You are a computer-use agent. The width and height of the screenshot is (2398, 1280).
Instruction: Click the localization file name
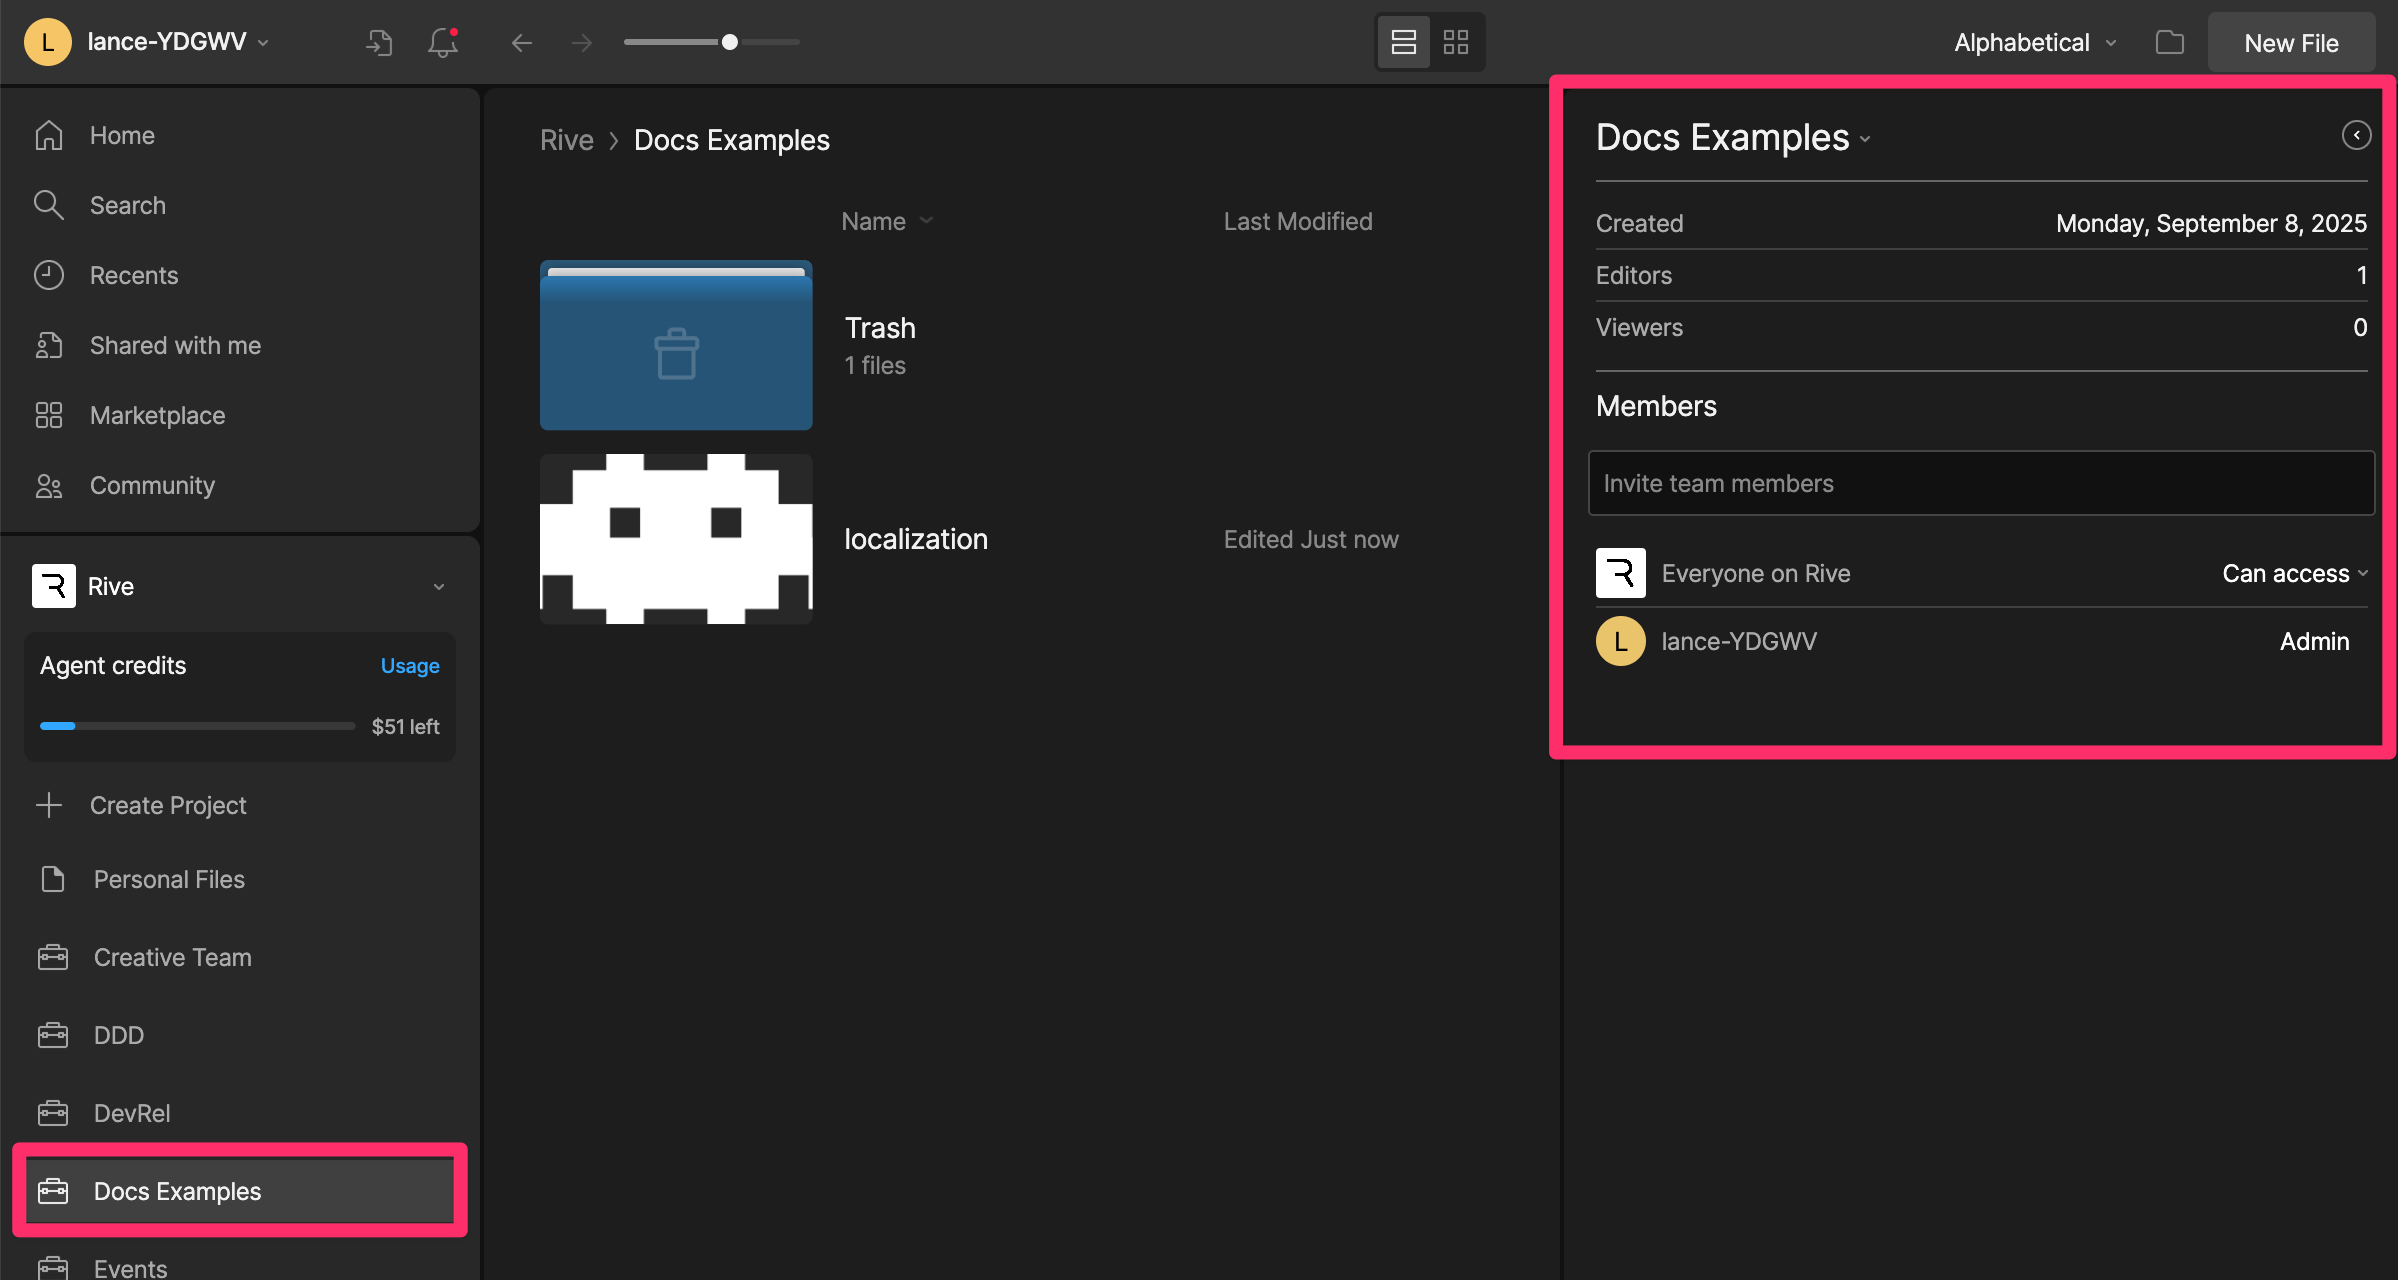(915, 539)
